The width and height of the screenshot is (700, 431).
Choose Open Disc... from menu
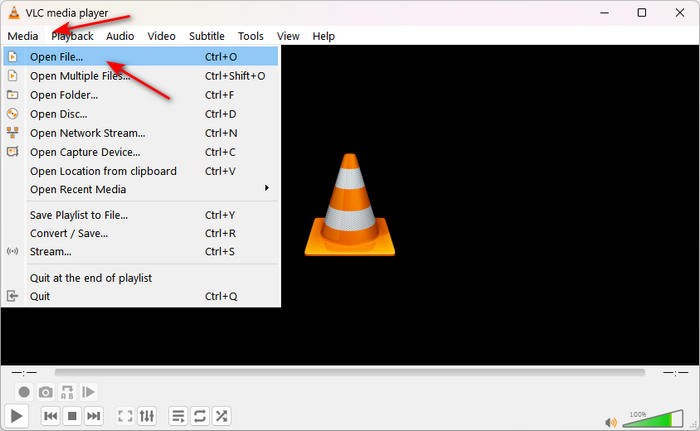[x=141, y=114]
